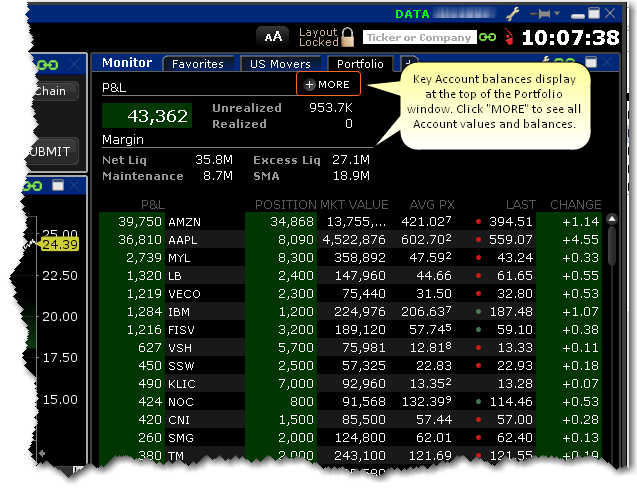Click the aA font size button
The image size is (637, 491).
(272, 37)
